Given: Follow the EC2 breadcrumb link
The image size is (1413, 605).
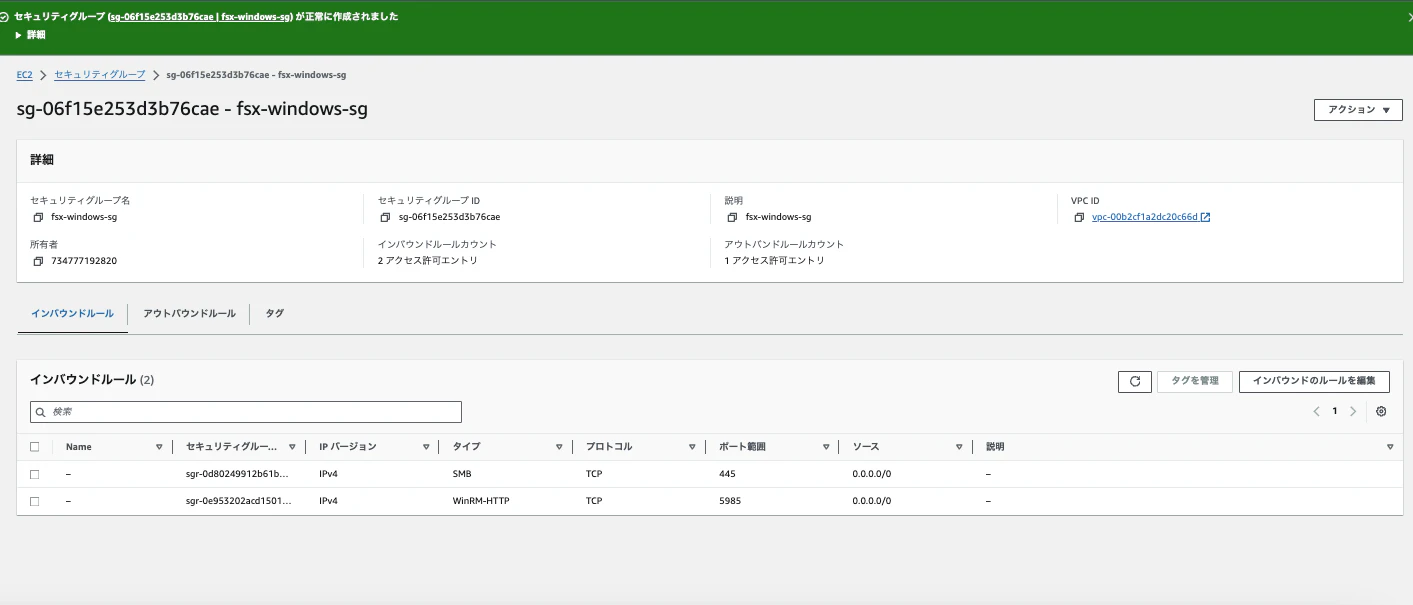Looking at the screenshot, I should click(x=23, y=74).
